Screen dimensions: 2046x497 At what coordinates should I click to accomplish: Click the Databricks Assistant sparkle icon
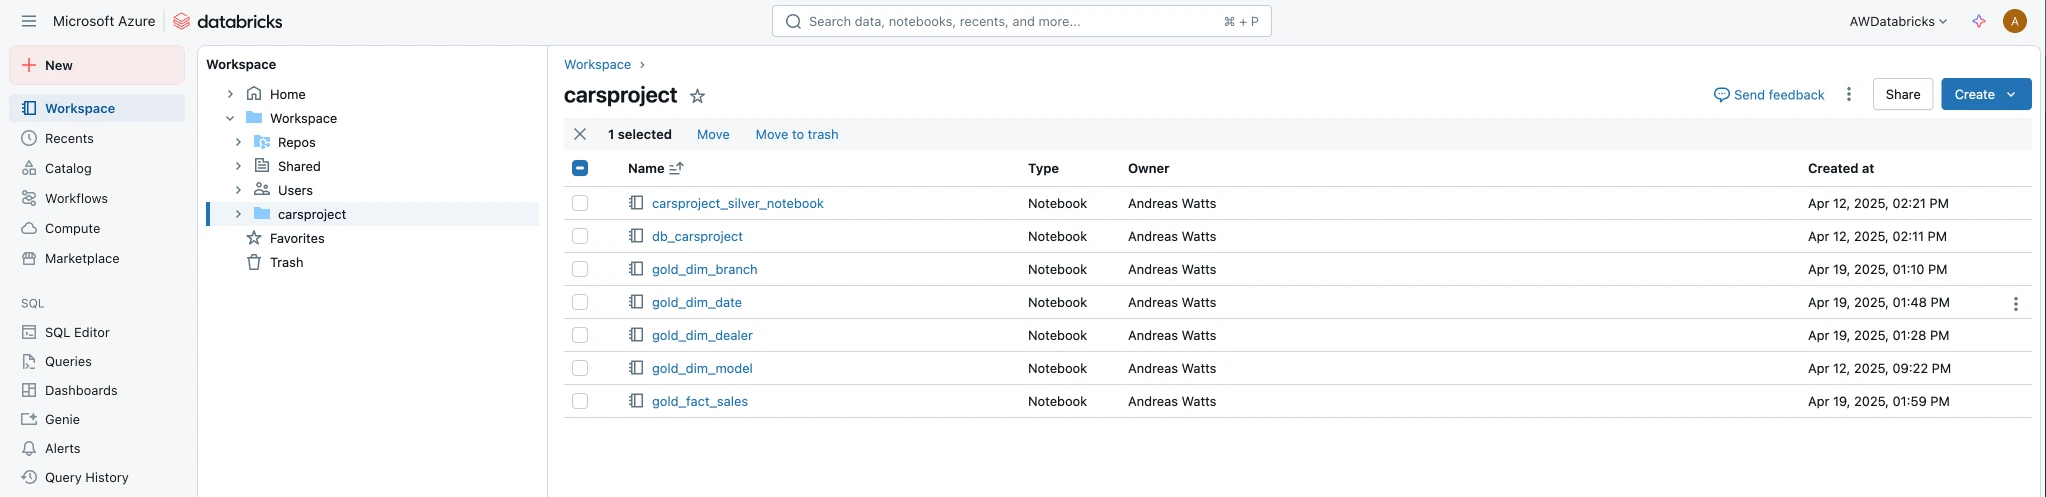(1978, 21)
